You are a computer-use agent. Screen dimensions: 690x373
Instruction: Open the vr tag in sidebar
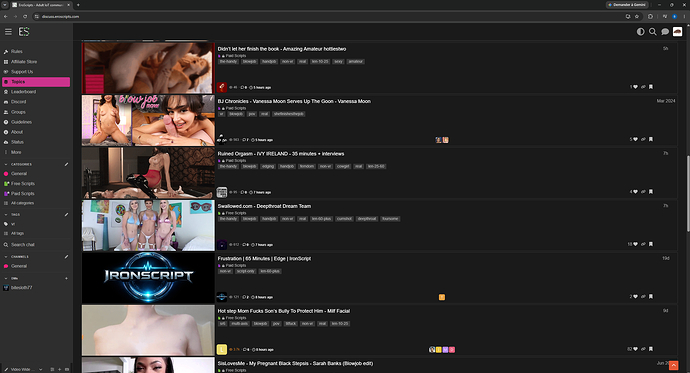(36, 224)
